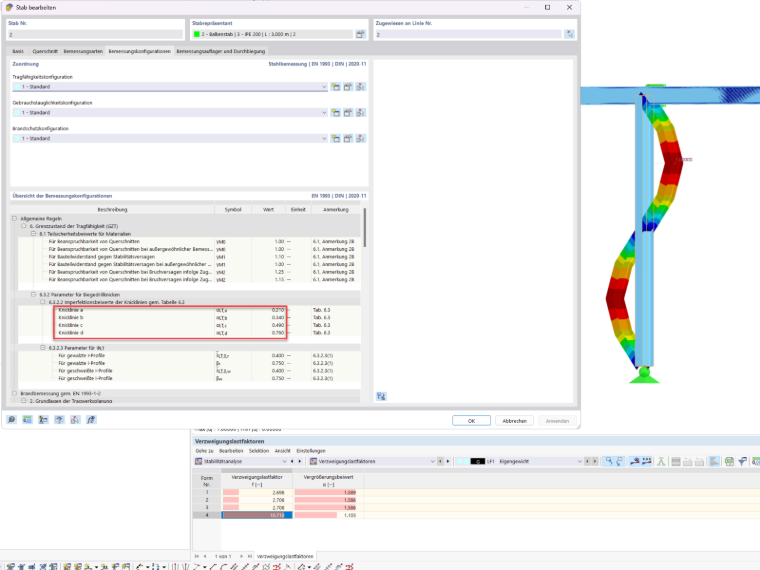Click the select-assign icon beside Brandschutzkonfiguration
760x570 pixels.
tap(360, 138)
